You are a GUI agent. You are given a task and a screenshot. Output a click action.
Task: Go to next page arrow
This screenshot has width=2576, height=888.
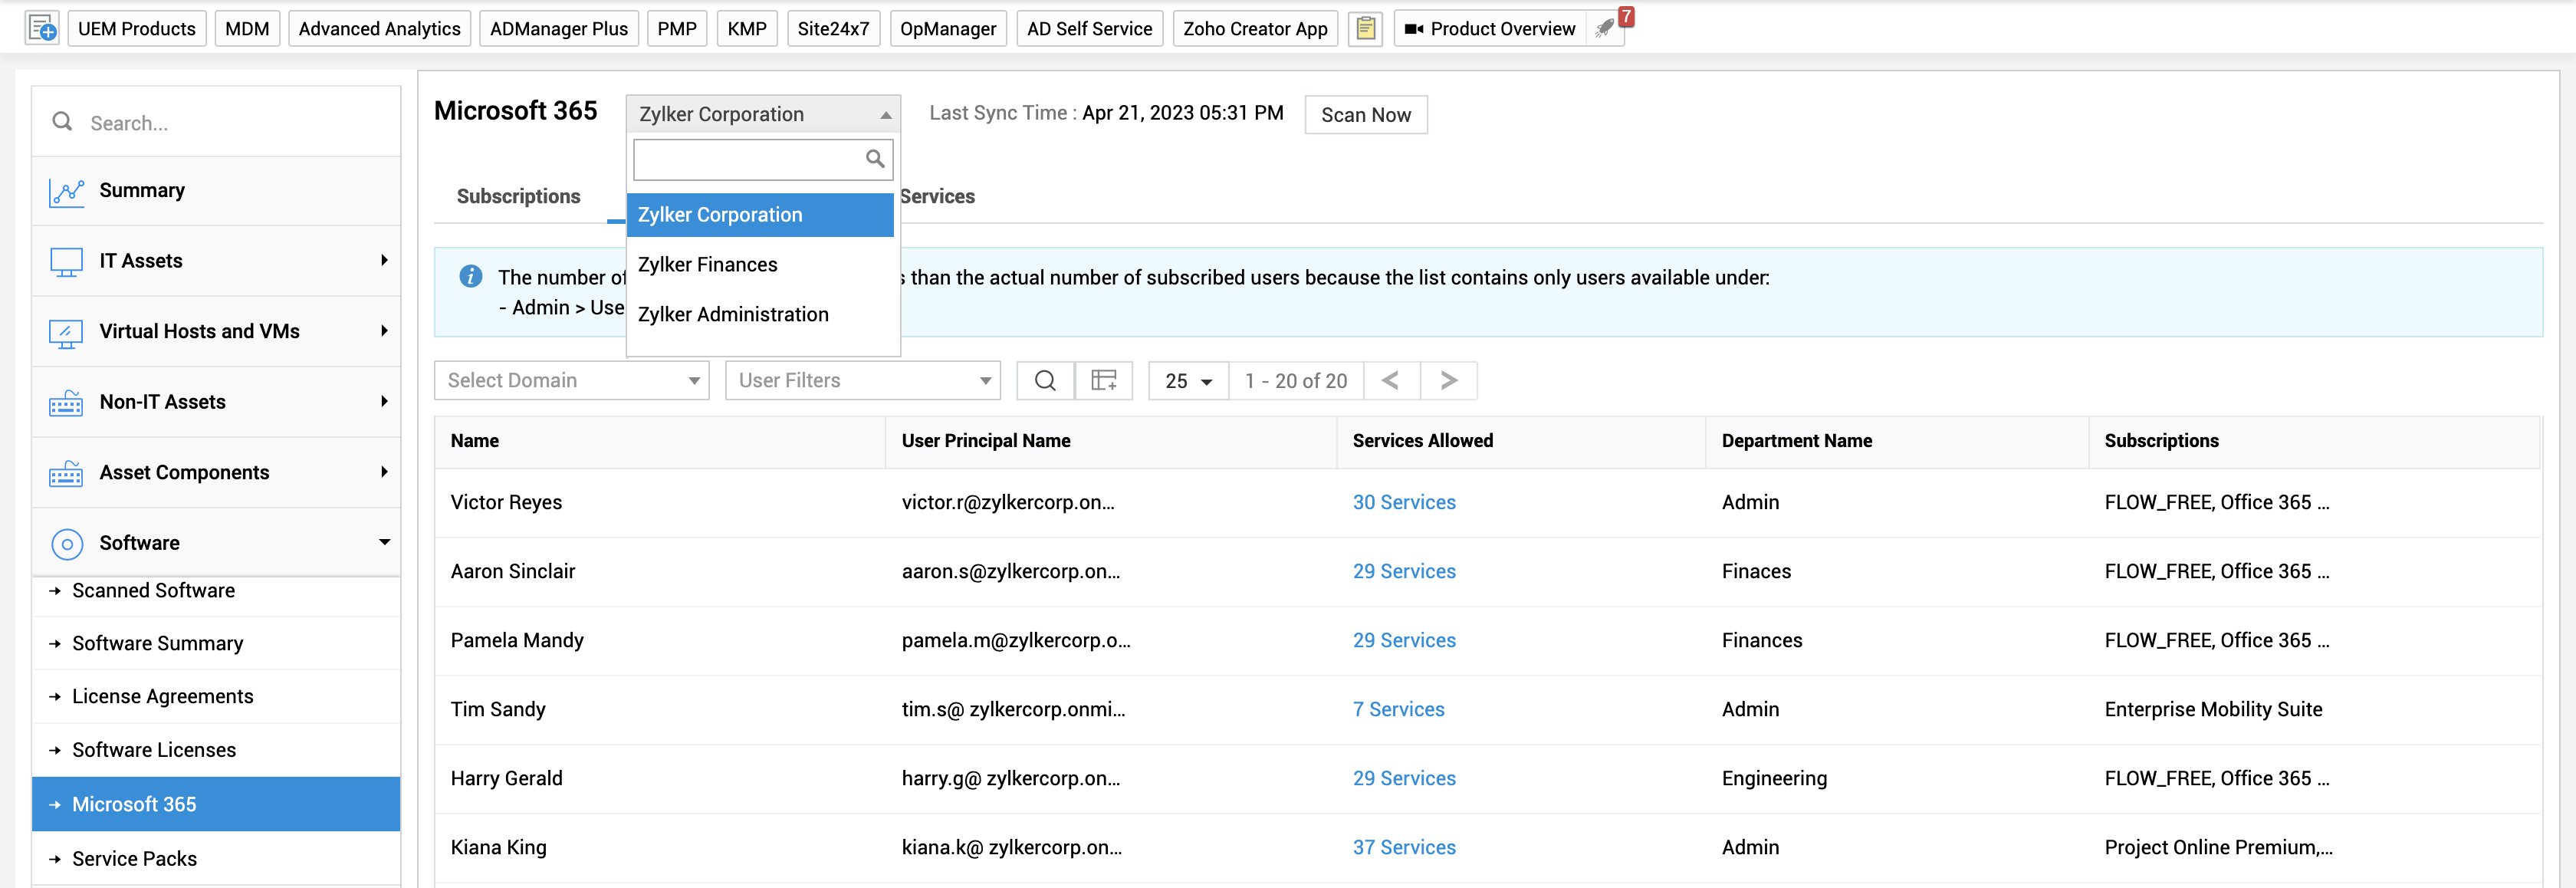[x=1448, y=380]
